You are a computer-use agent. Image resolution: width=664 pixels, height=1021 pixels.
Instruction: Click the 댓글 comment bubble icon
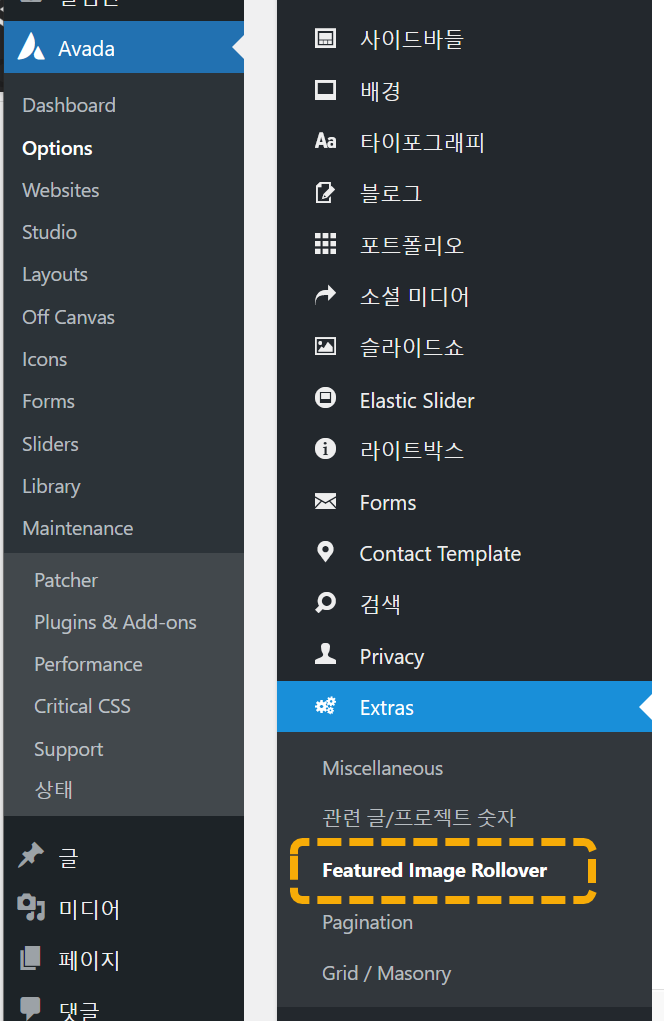coord(31,1008)
